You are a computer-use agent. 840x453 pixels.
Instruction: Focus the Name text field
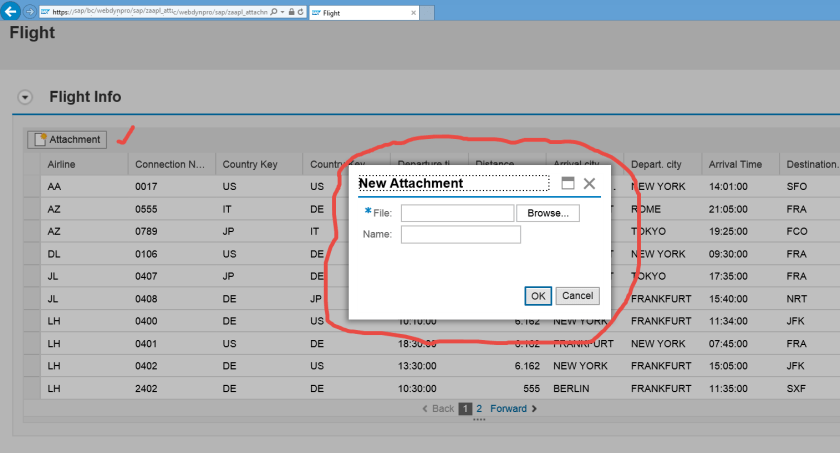pyautogui.click(x=460, y=235)
